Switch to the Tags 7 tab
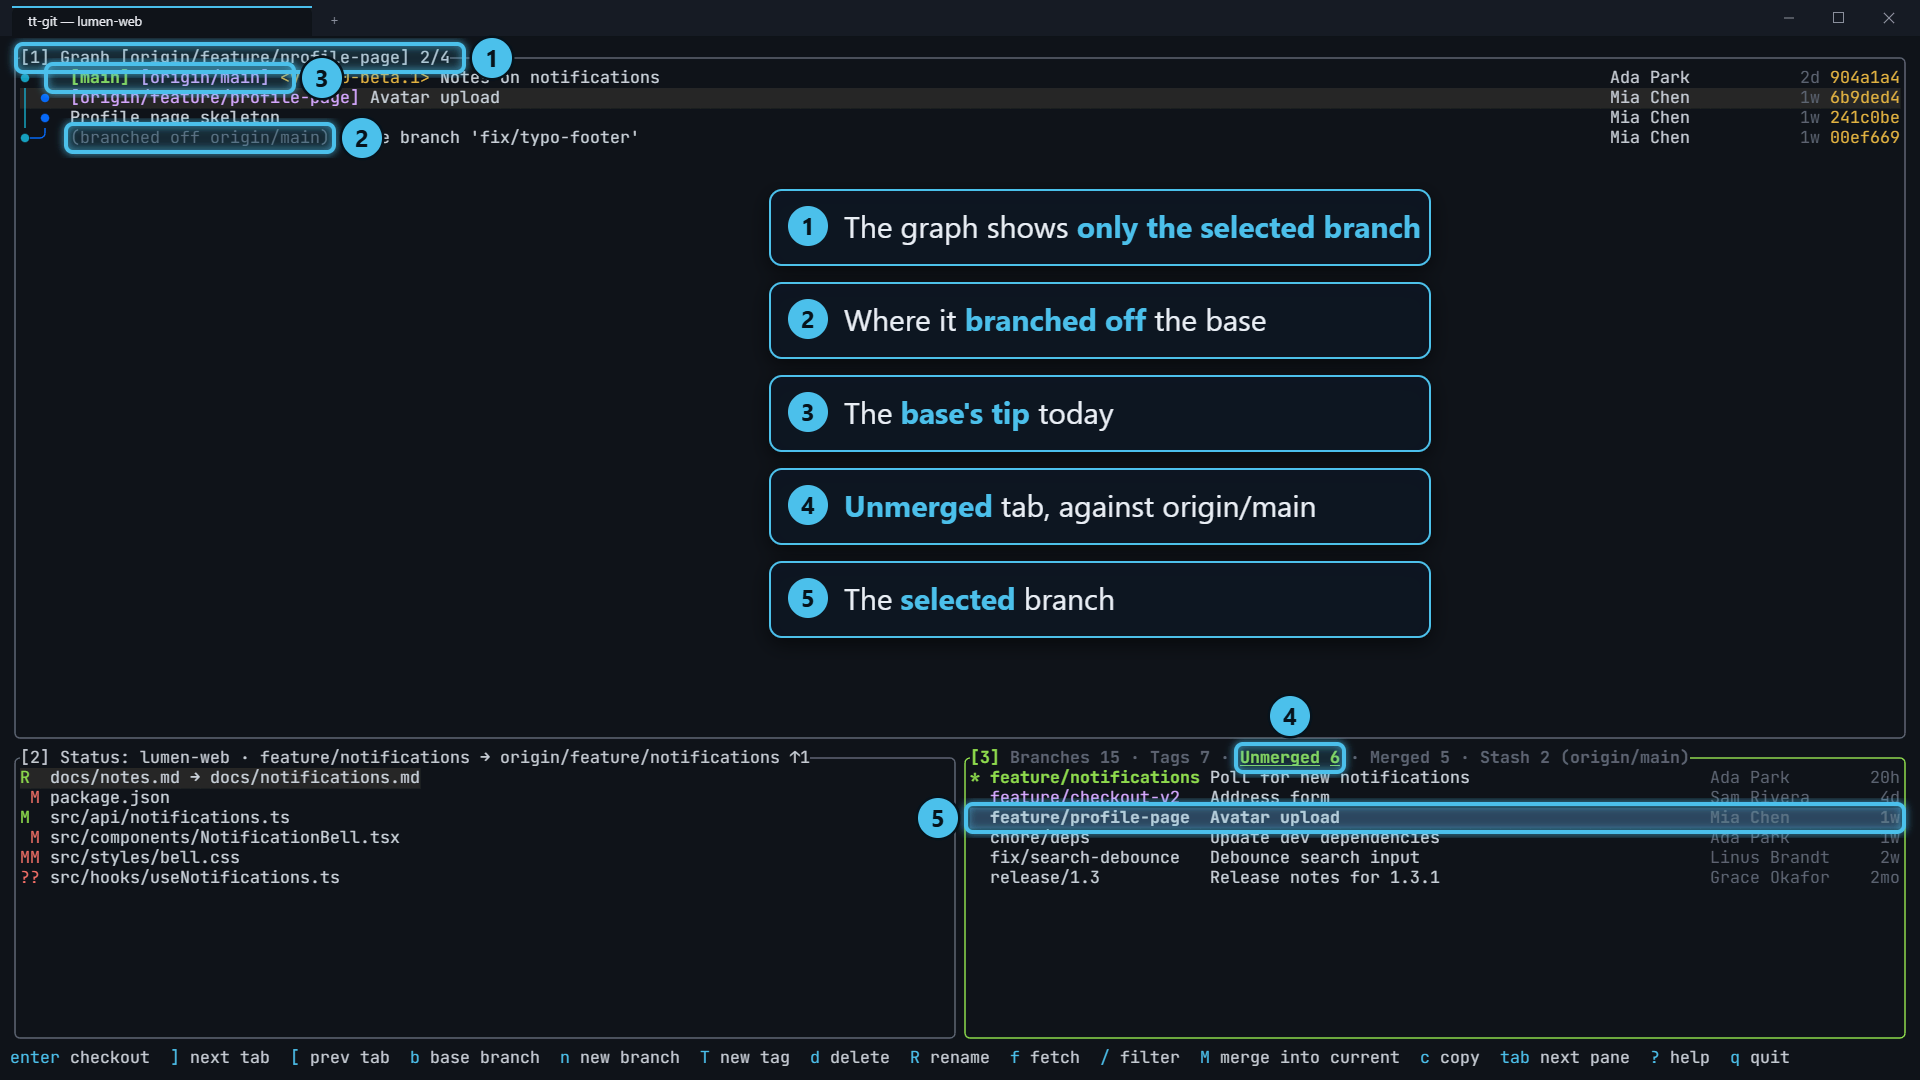The height and width of the screenshot is (1080, 1920). [x=1179, y=757]
